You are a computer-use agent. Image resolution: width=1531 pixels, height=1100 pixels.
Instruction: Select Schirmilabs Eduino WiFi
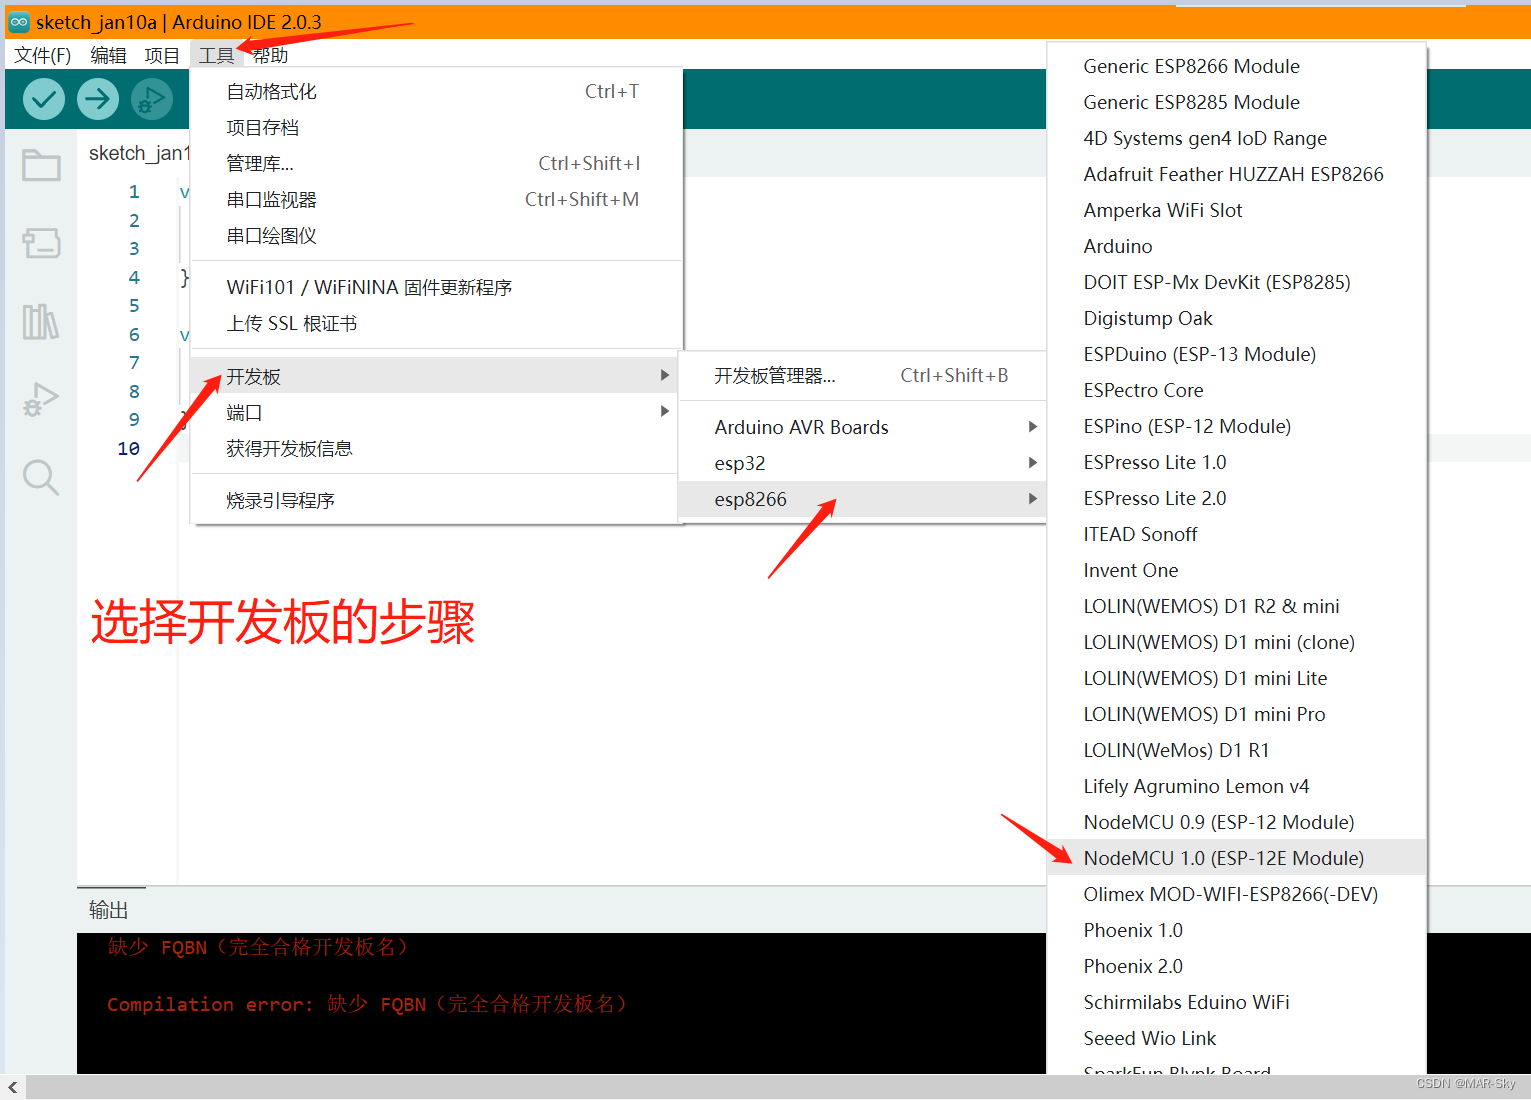(1236, 1002)
